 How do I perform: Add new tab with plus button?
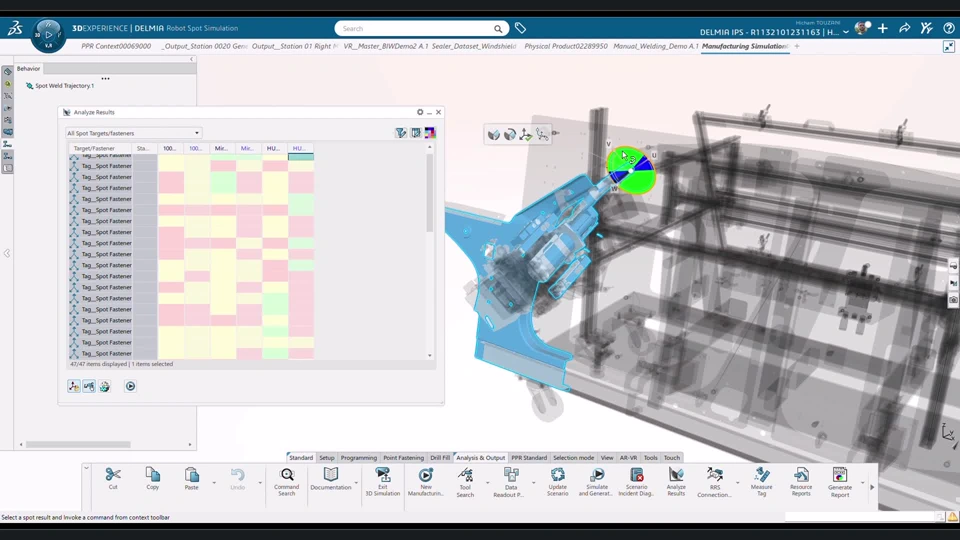797,46
